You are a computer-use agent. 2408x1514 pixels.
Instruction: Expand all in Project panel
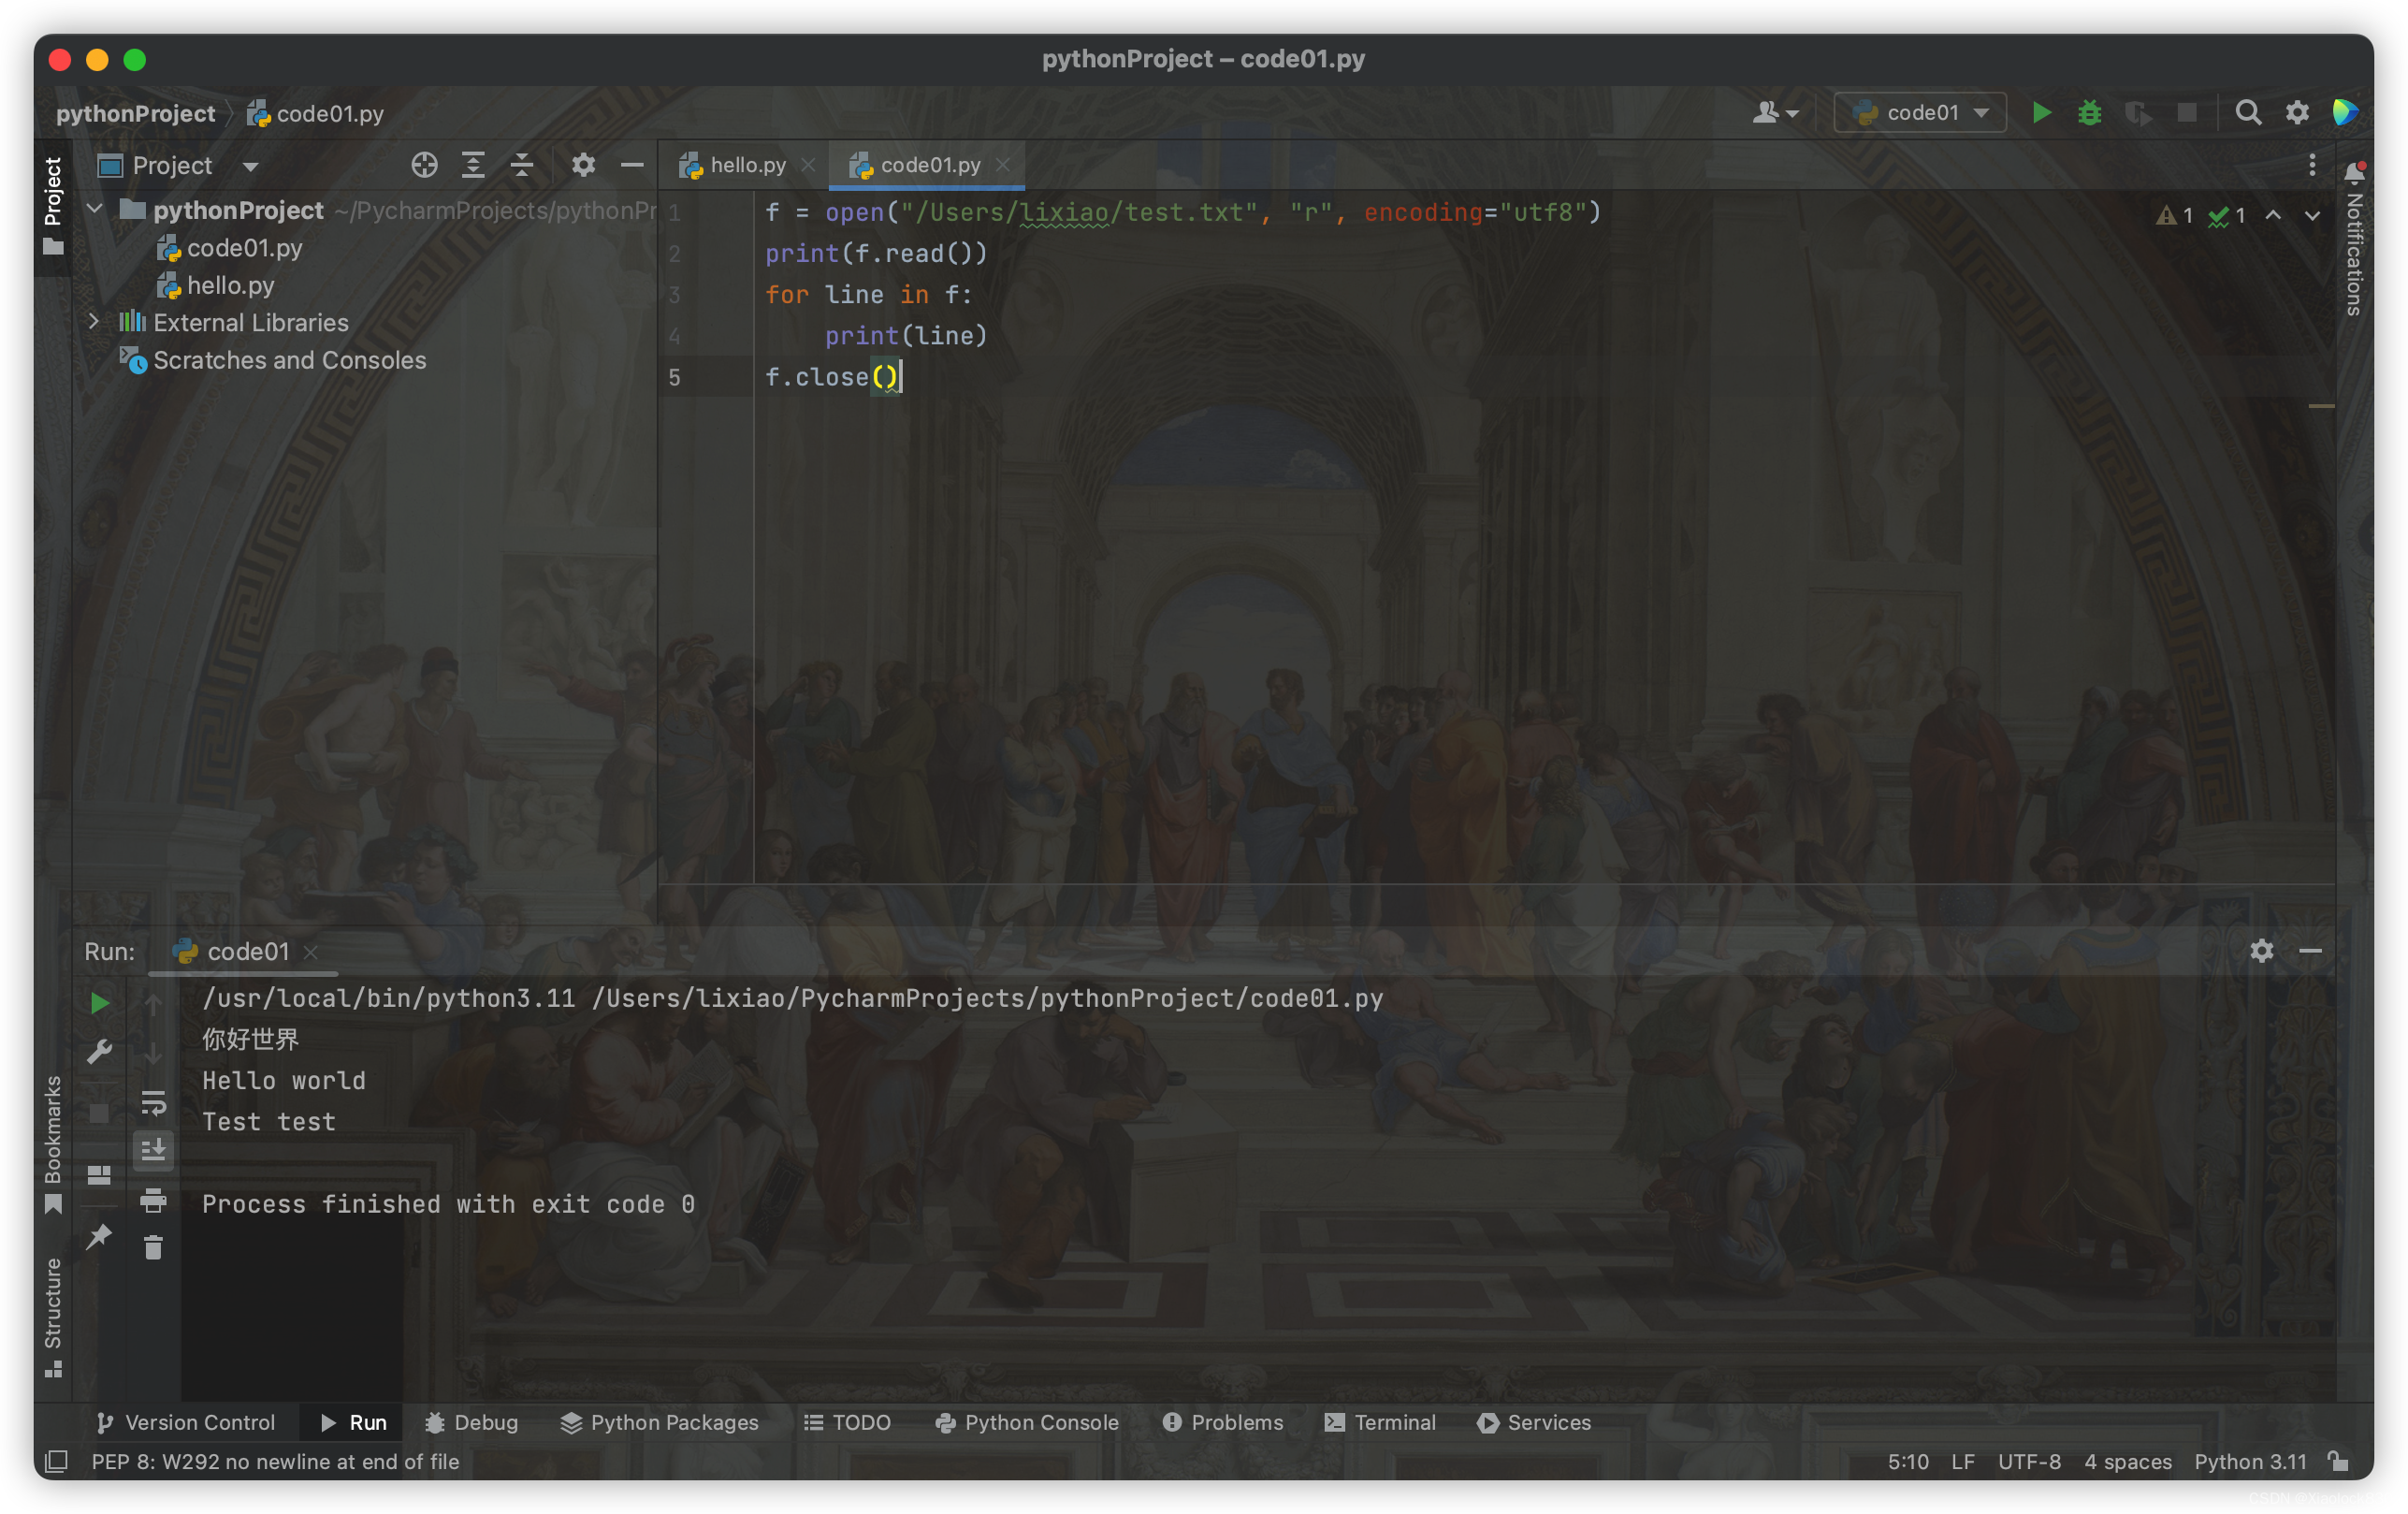473,165
